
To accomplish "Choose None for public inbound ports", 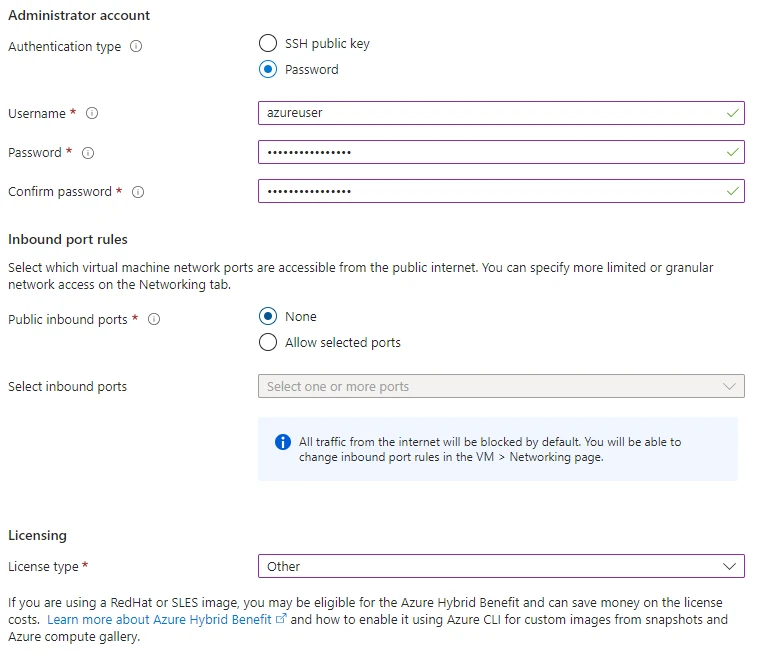I will [x=268, y=316].
